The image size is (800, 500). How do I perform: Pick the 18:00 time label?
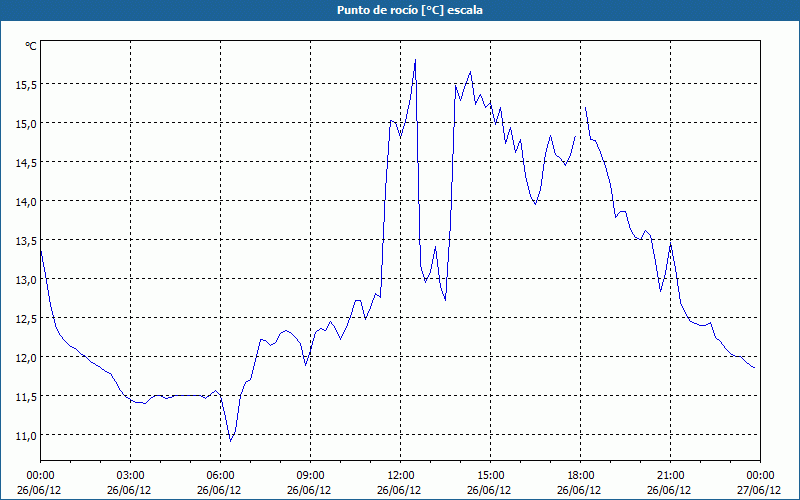coord(580,476)
